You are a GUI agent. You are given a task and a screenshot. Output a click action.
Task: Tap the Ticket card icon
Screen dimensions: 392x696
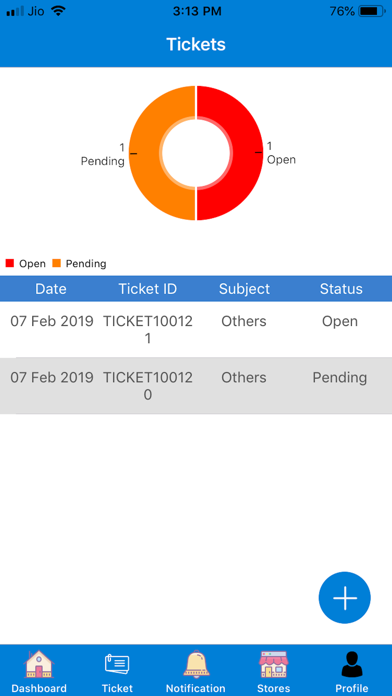click(117, 665)
